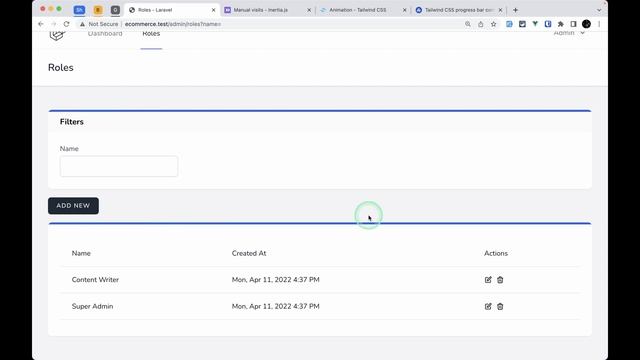This screenshot has height=360, width=640.
Task: Open the browser zoom icon
Action: (x=468, y=24)
